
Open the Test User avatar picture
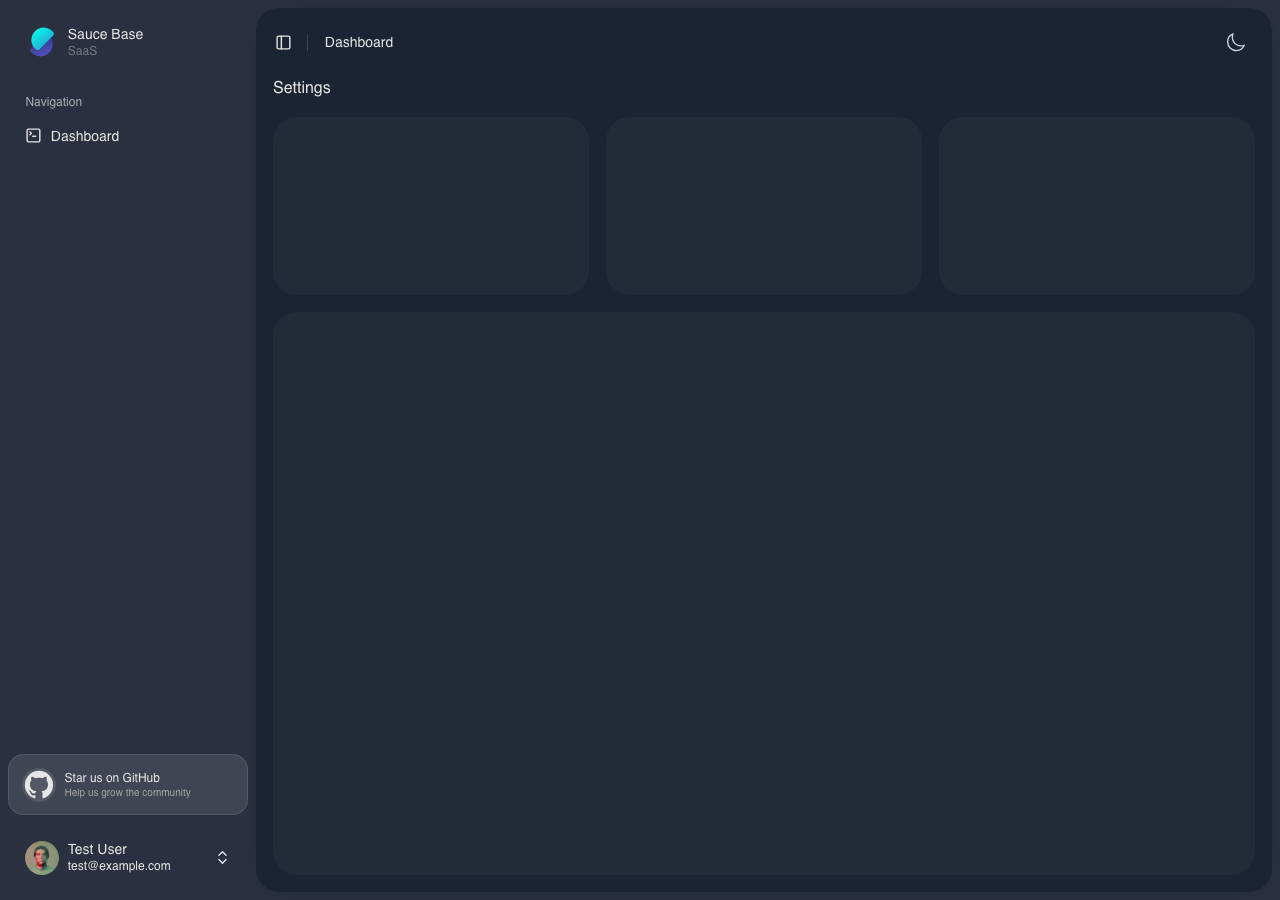tap(42, 857)
